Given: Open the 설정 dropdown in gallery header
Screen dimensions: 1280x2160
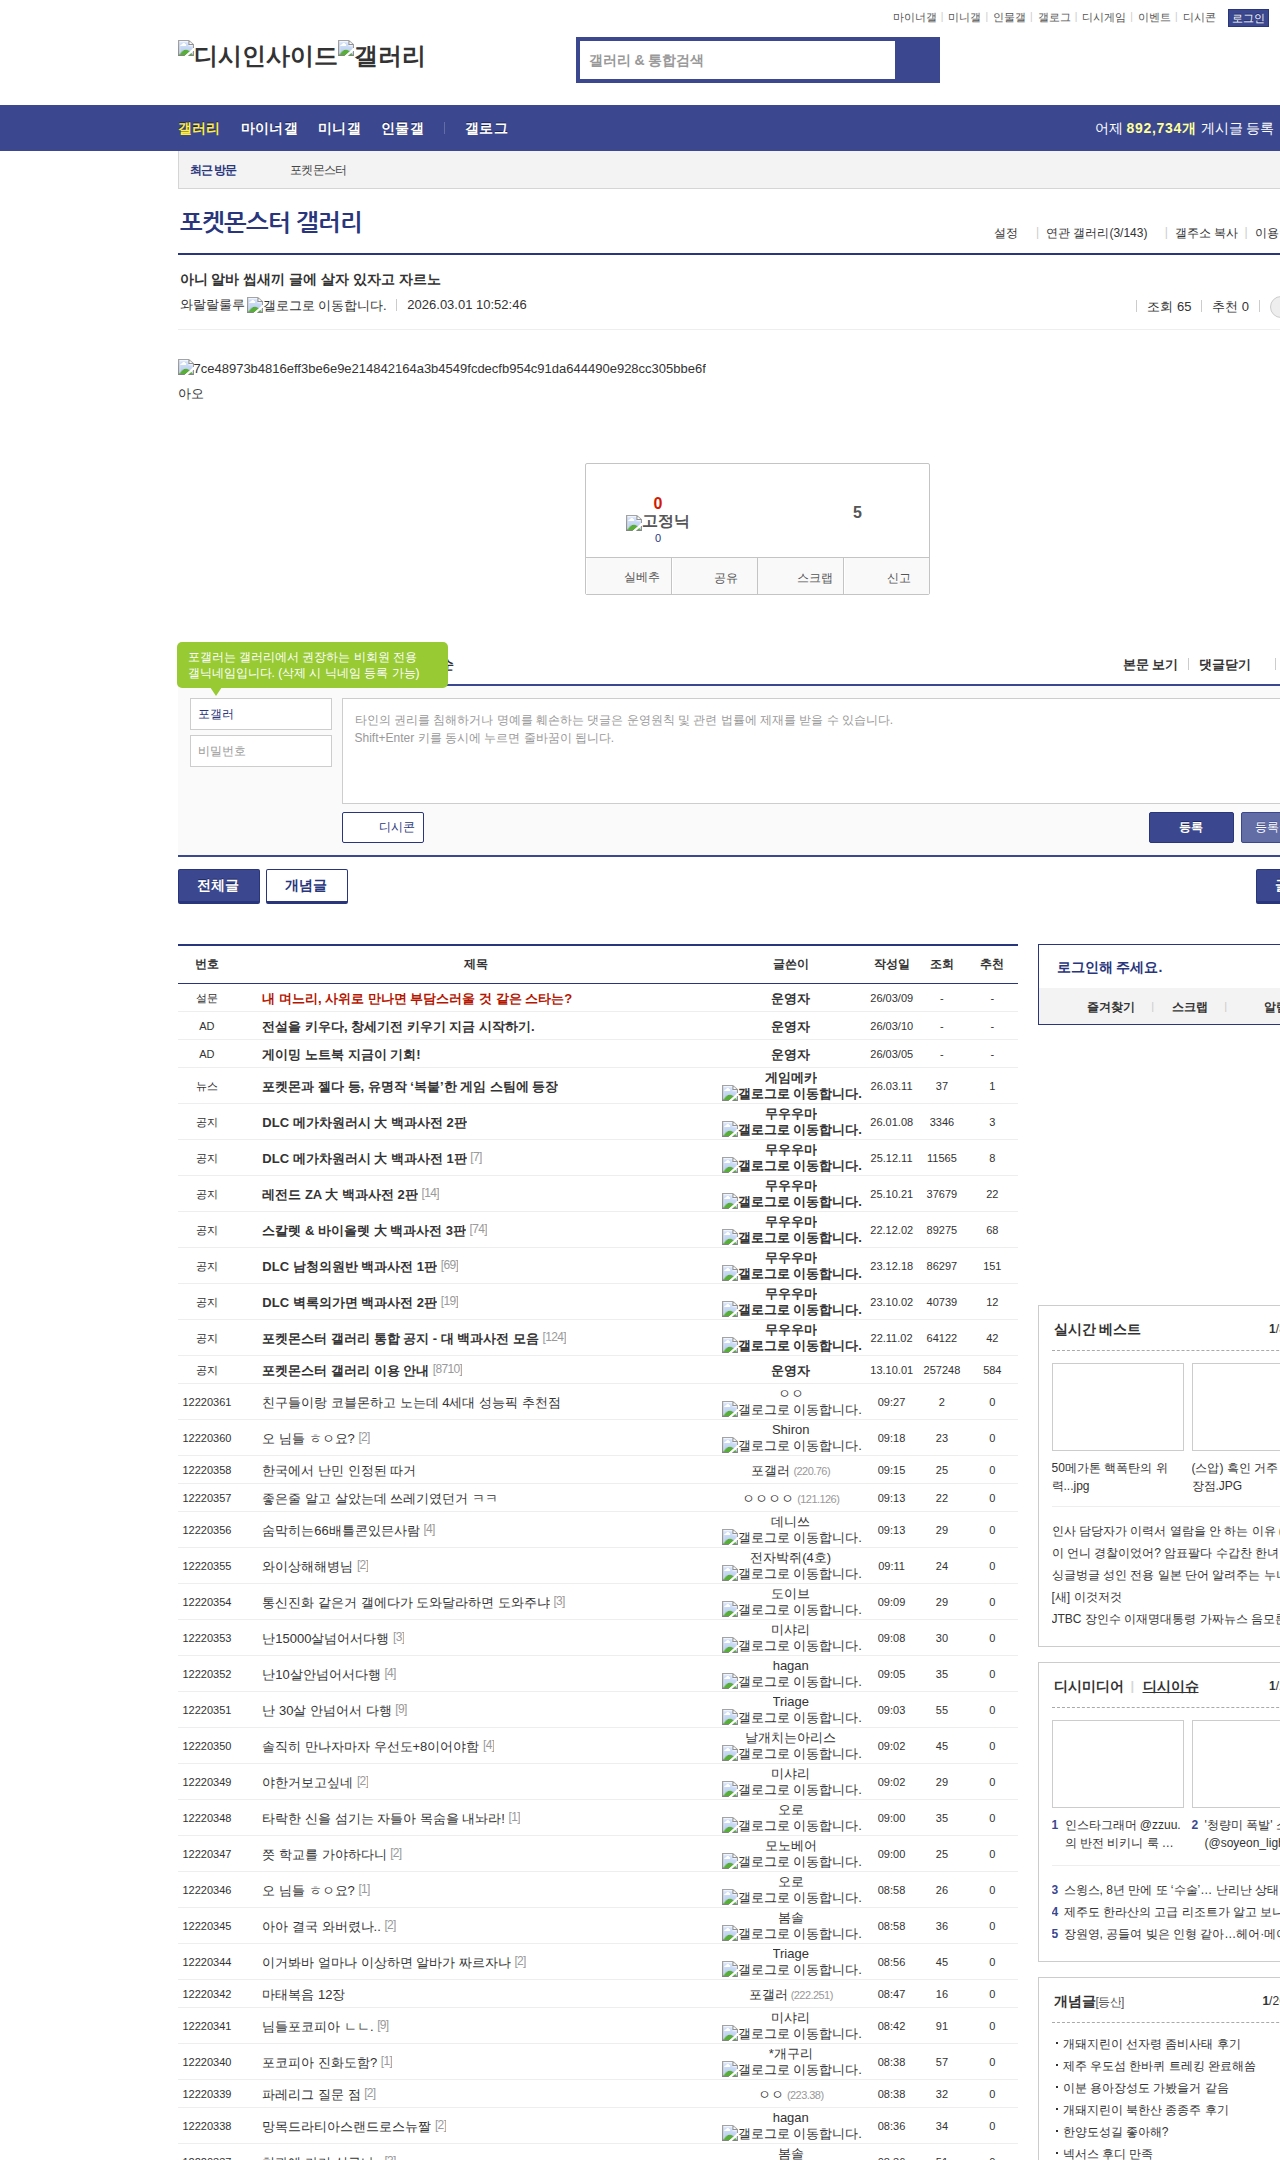Looking at the screenshot, I should coord(1005,233).
